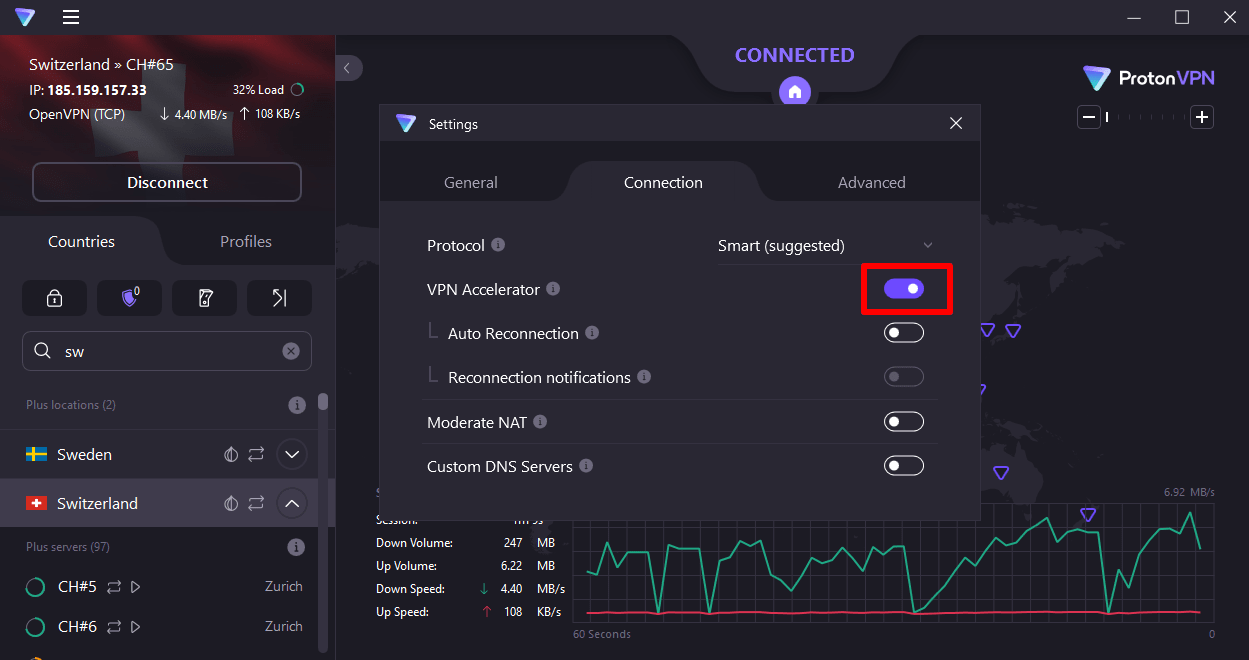Switch to the Advanced settings tab
Screen dimensions: 1249x660
click(871, 182)
